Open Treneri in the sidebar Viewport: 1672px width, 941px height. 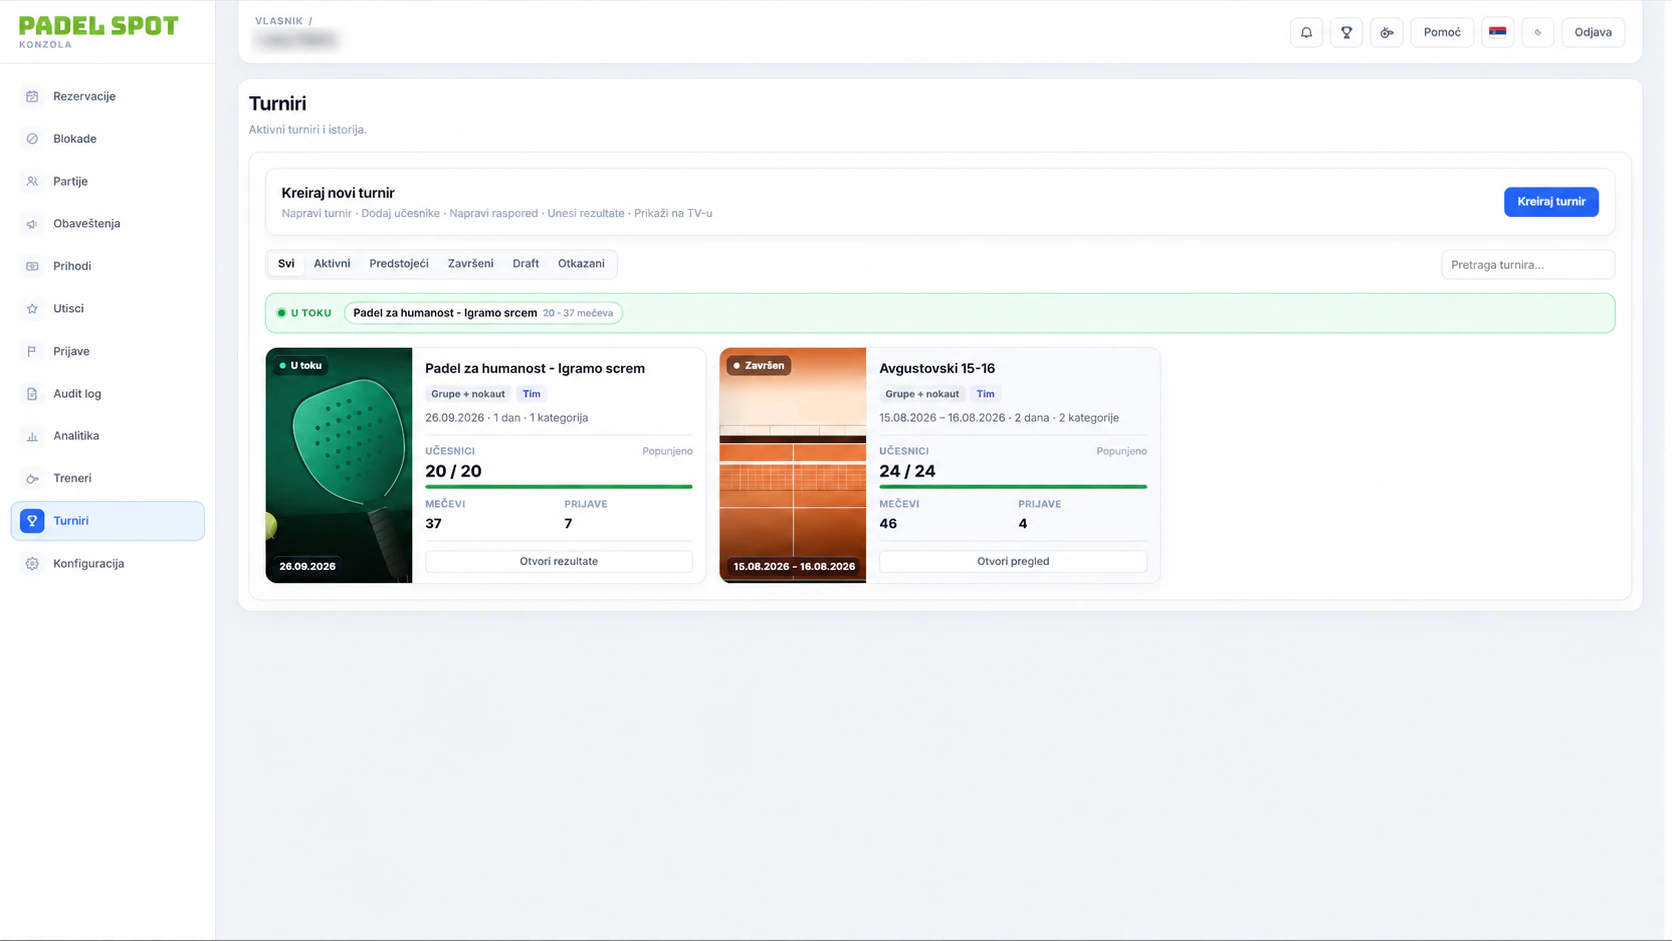(x=108, y=478)
